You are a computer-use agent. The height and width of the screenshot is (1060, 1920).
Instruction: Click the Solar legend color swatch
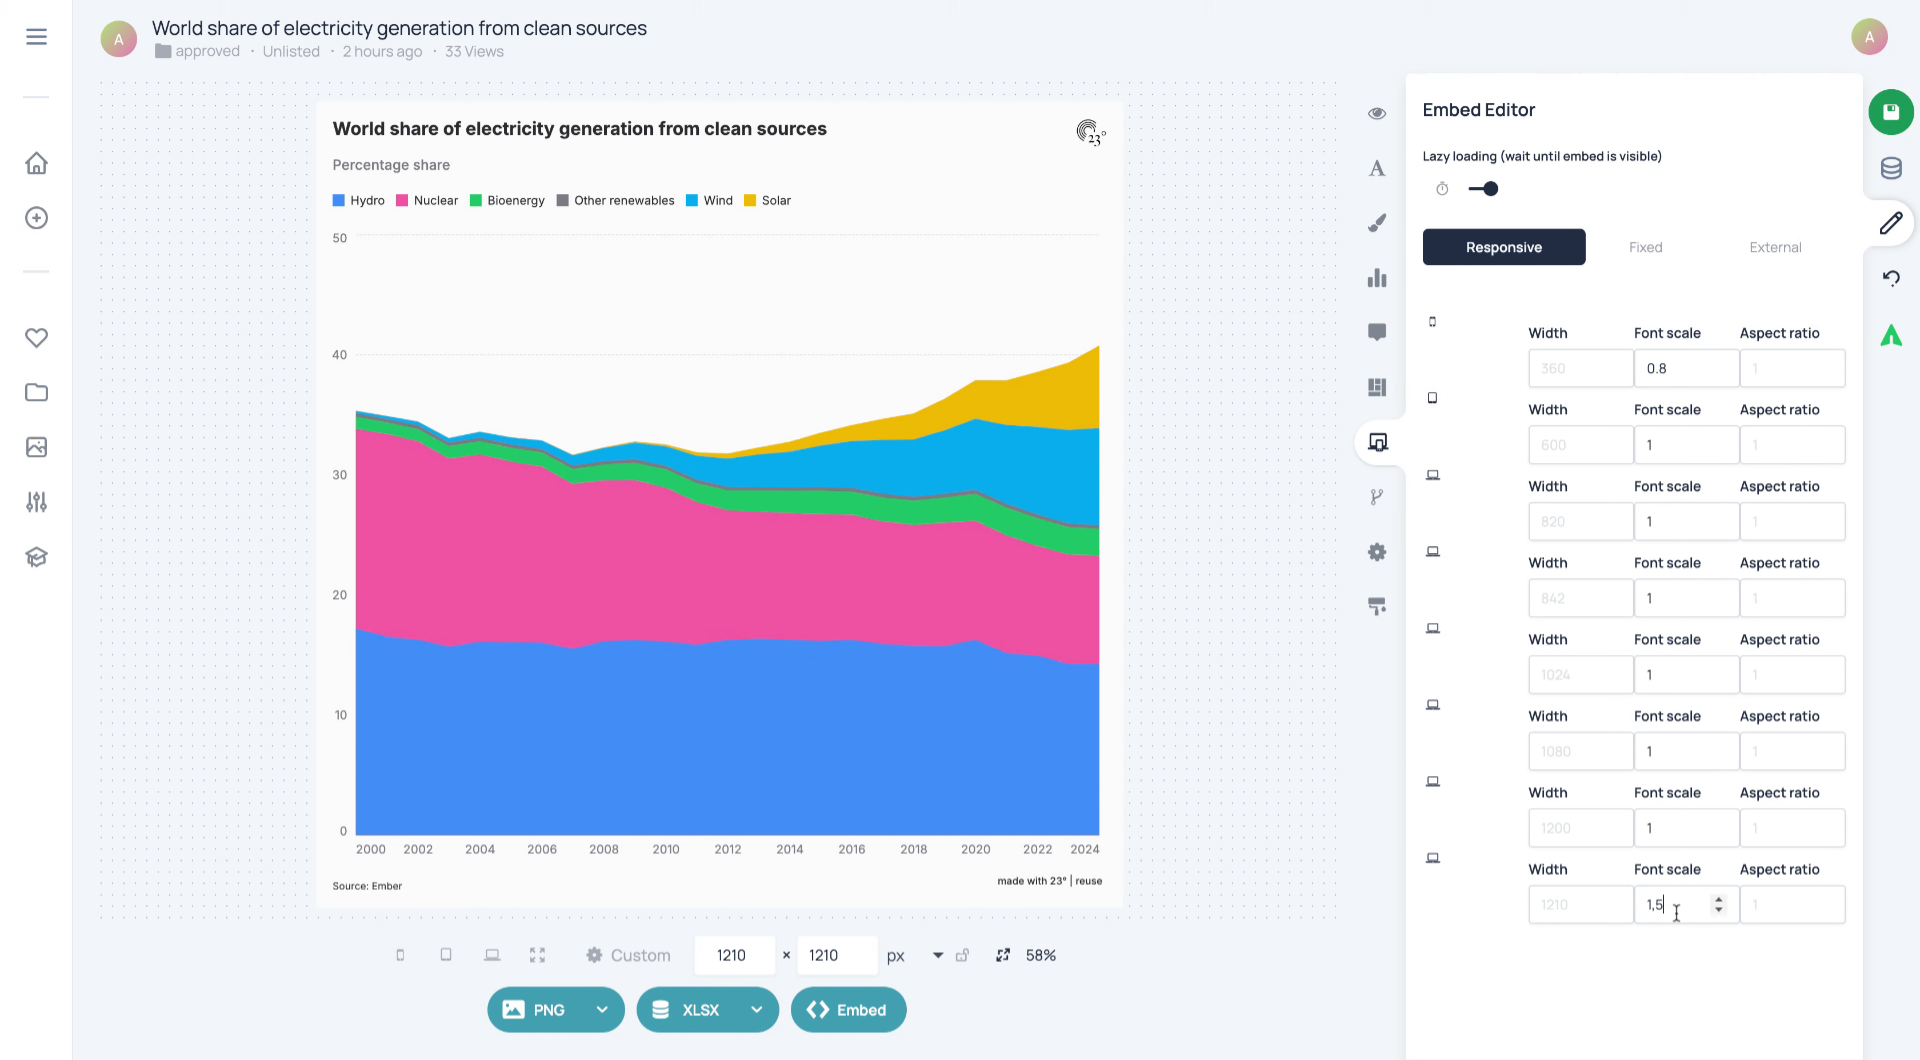point(750,200)
